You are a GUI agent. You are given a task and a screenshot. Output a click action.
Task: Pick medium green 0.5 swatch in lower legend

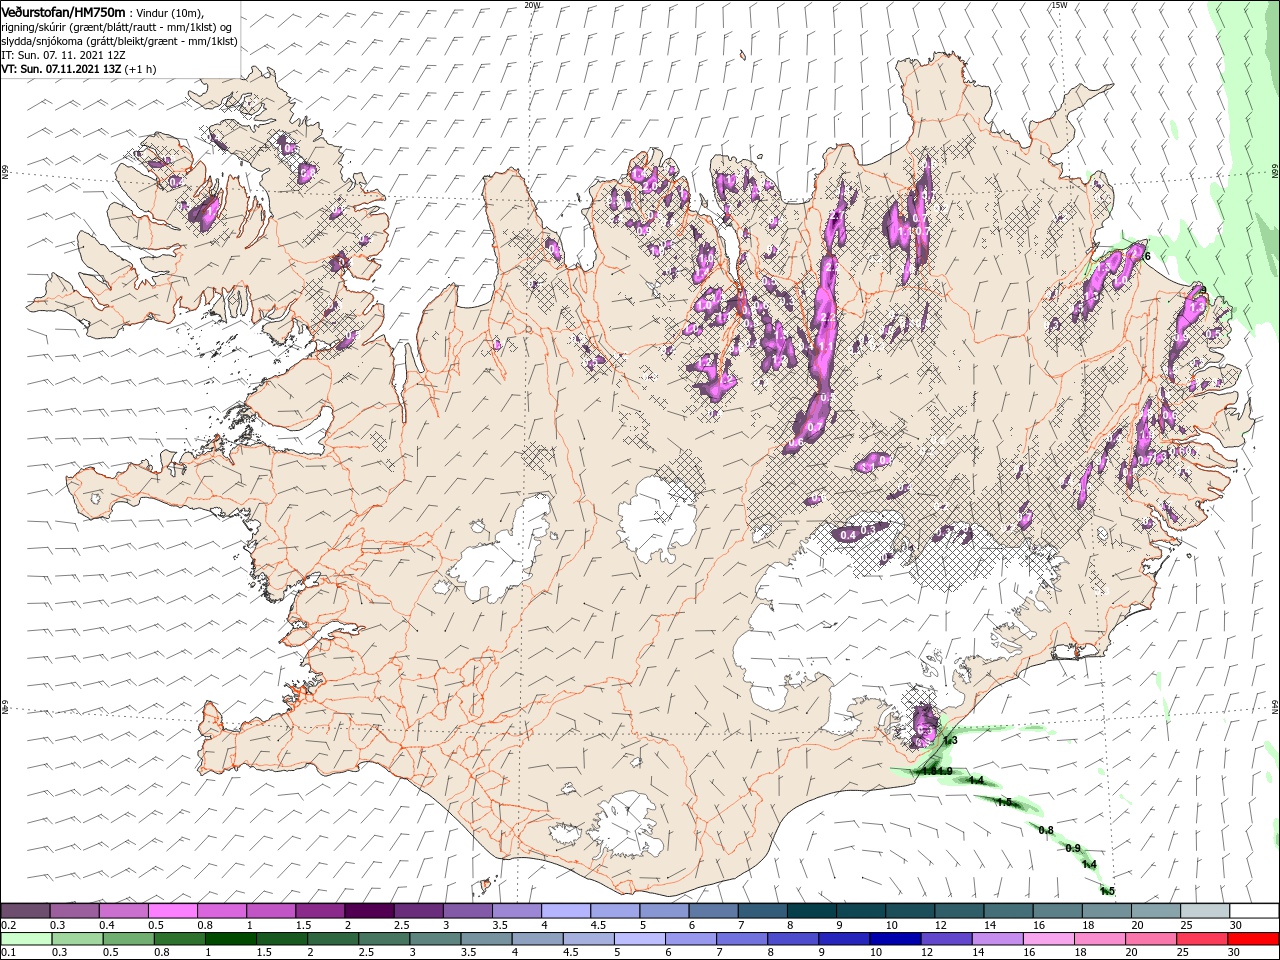tap(129, 939)
